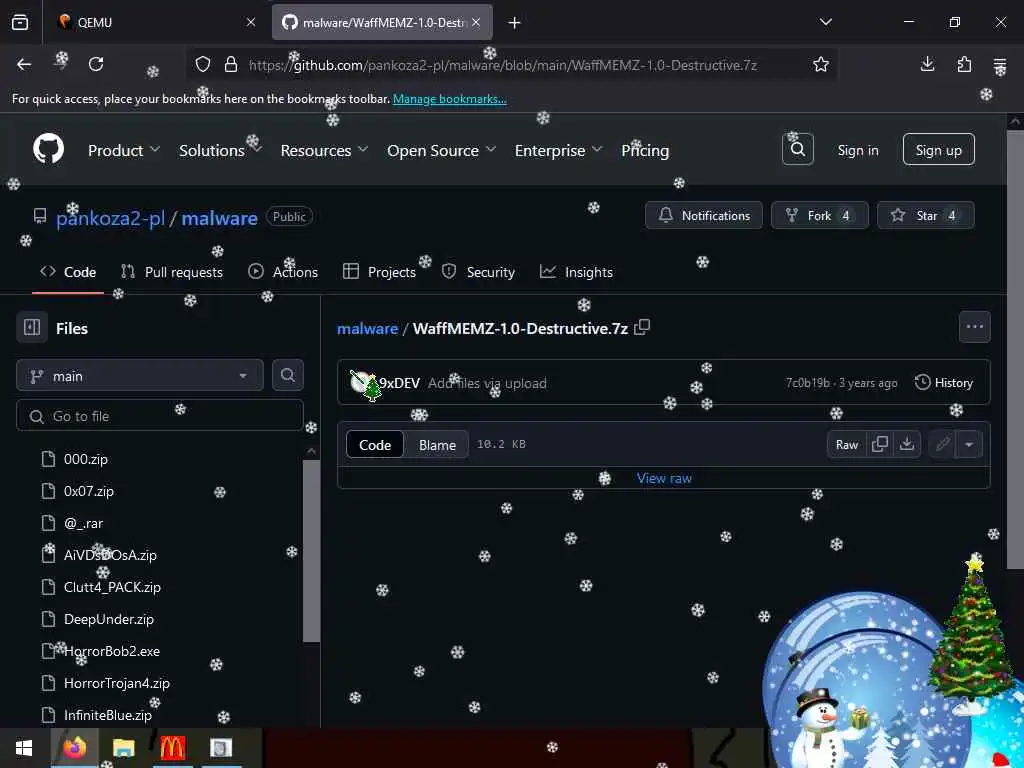Open the browser extensions puzzle icon
1024x768 pixels.
[964, 64]
